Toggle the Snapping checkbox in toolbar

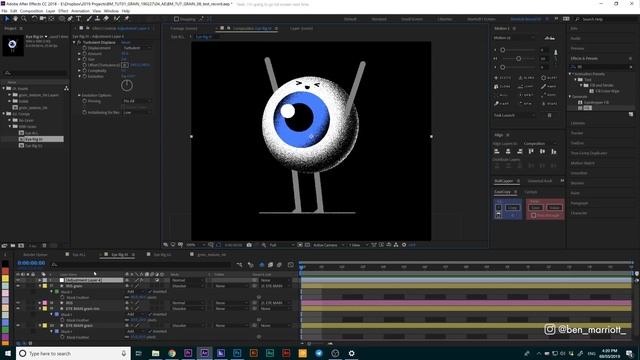(176, 19)
